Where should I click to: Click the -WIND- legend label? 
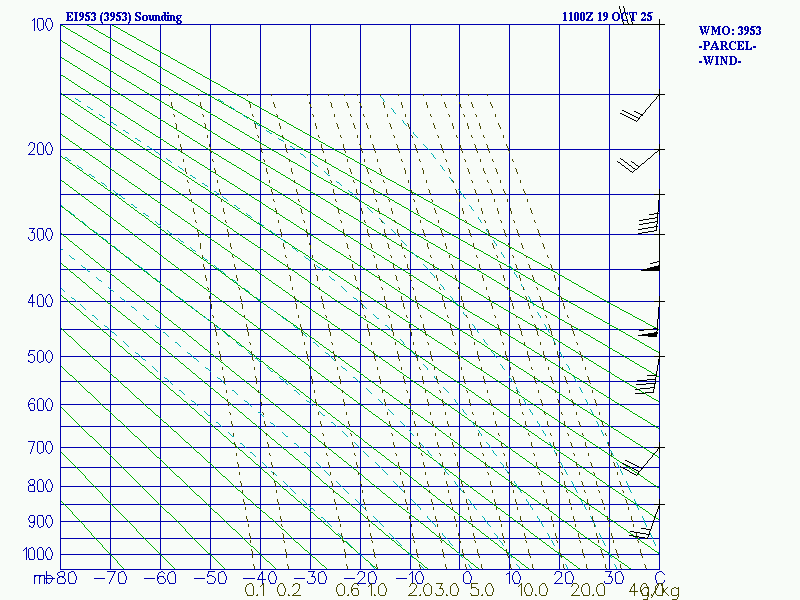720,61
